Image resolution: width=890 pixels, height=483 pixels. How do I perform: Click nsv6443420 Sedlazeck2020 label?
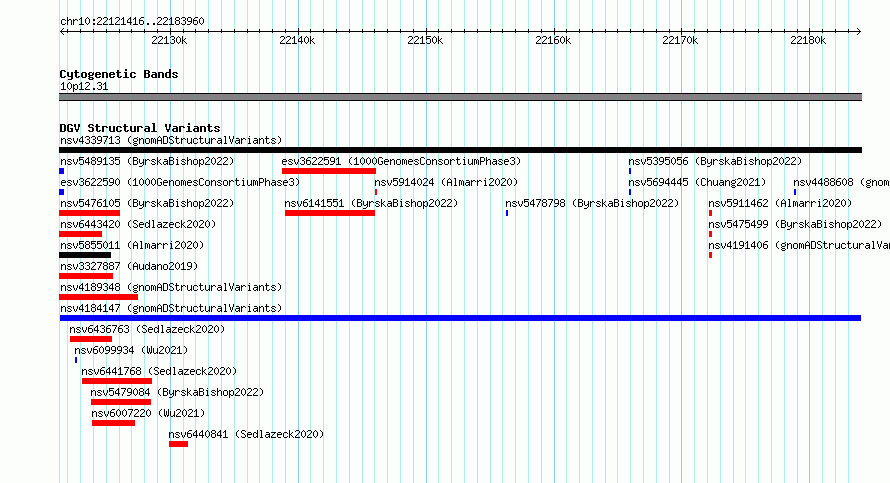click(x=138, y=224)
